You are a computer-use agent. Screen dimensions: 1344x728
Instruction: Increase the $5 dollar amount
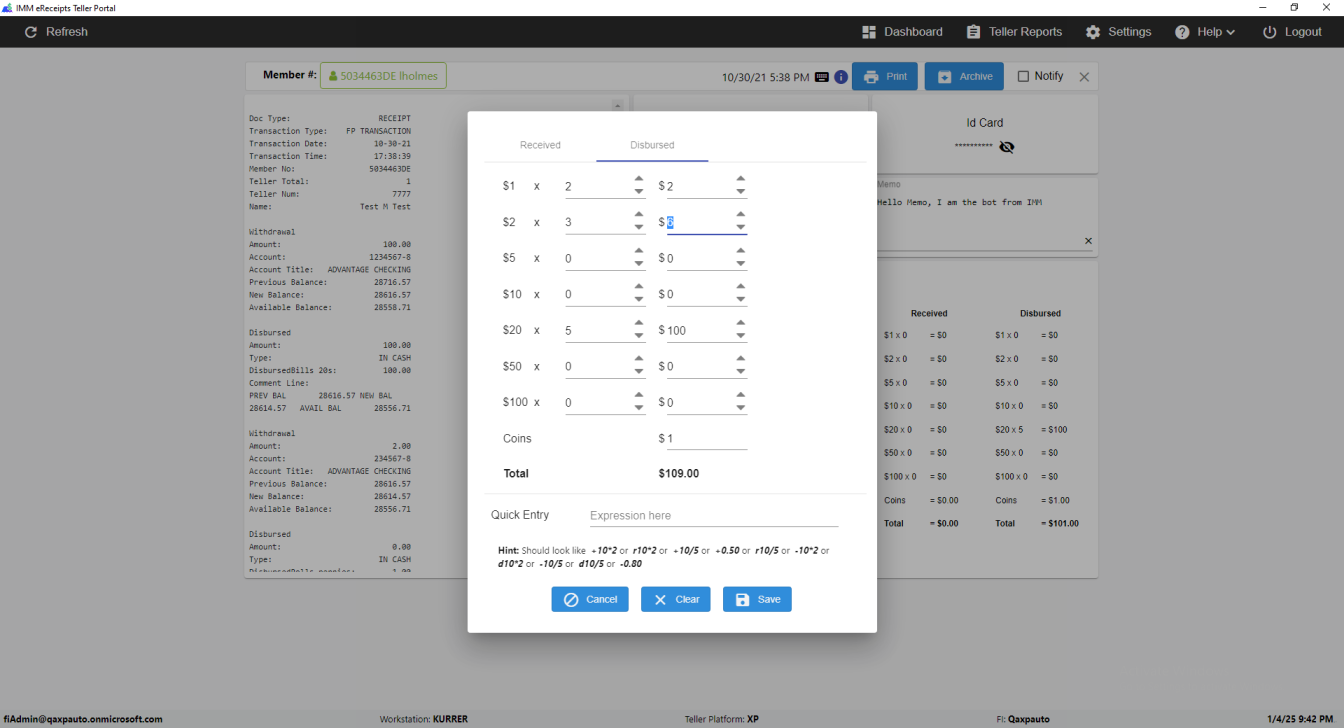741,252
